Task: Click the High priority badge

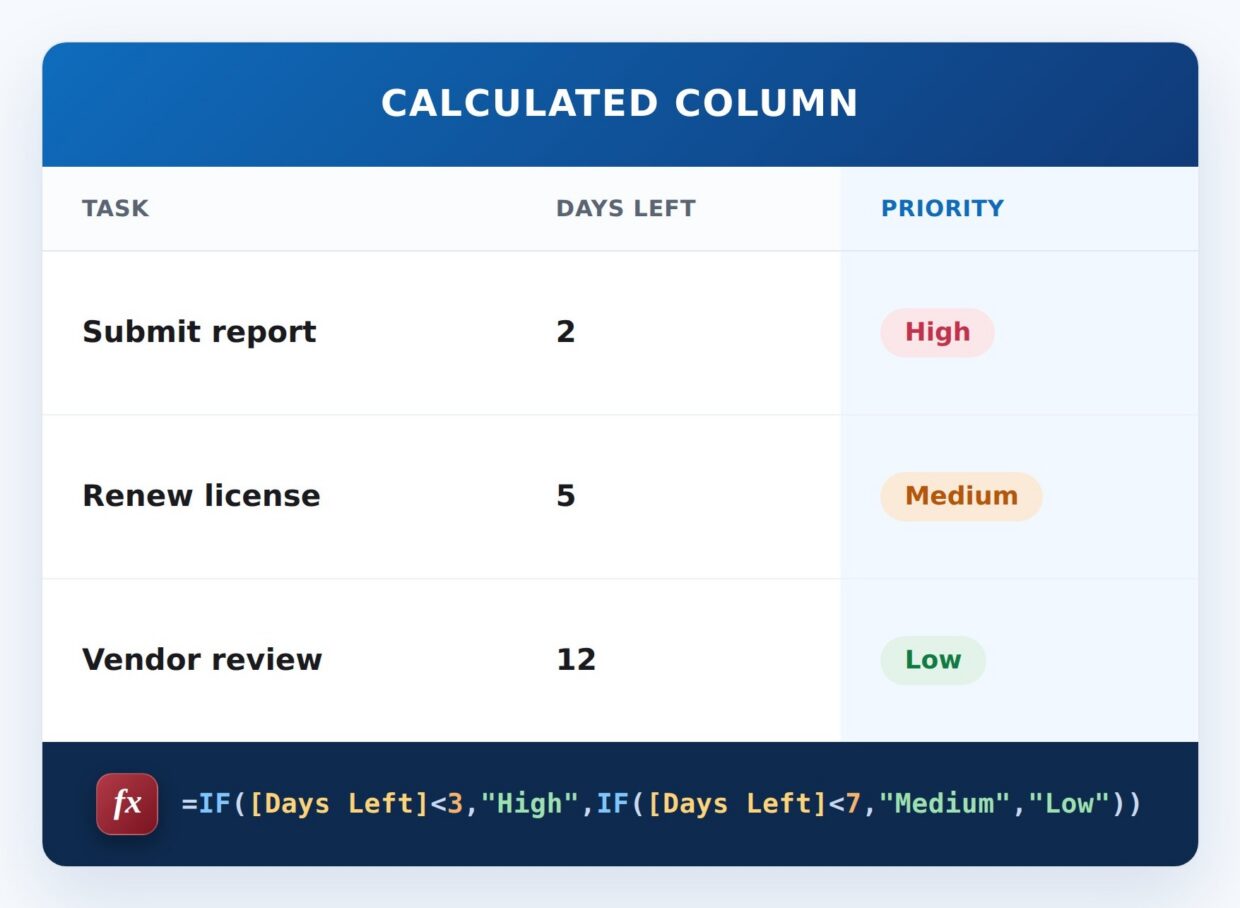Action: 937,332
